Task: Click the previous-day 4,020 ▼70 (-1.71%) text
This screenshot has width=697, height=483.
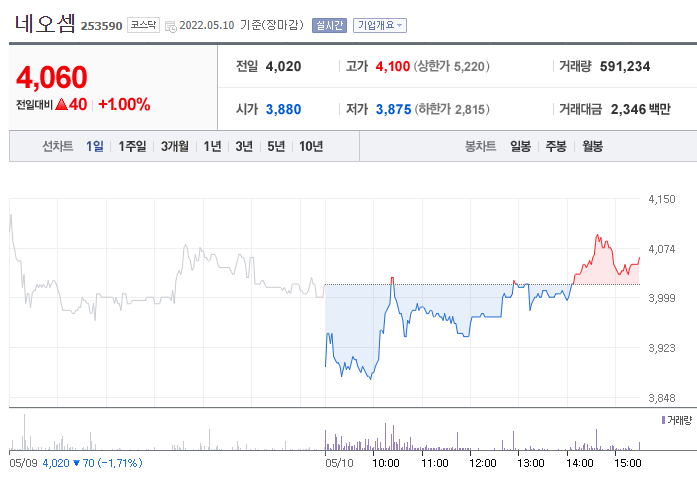Action: (92, 463)
